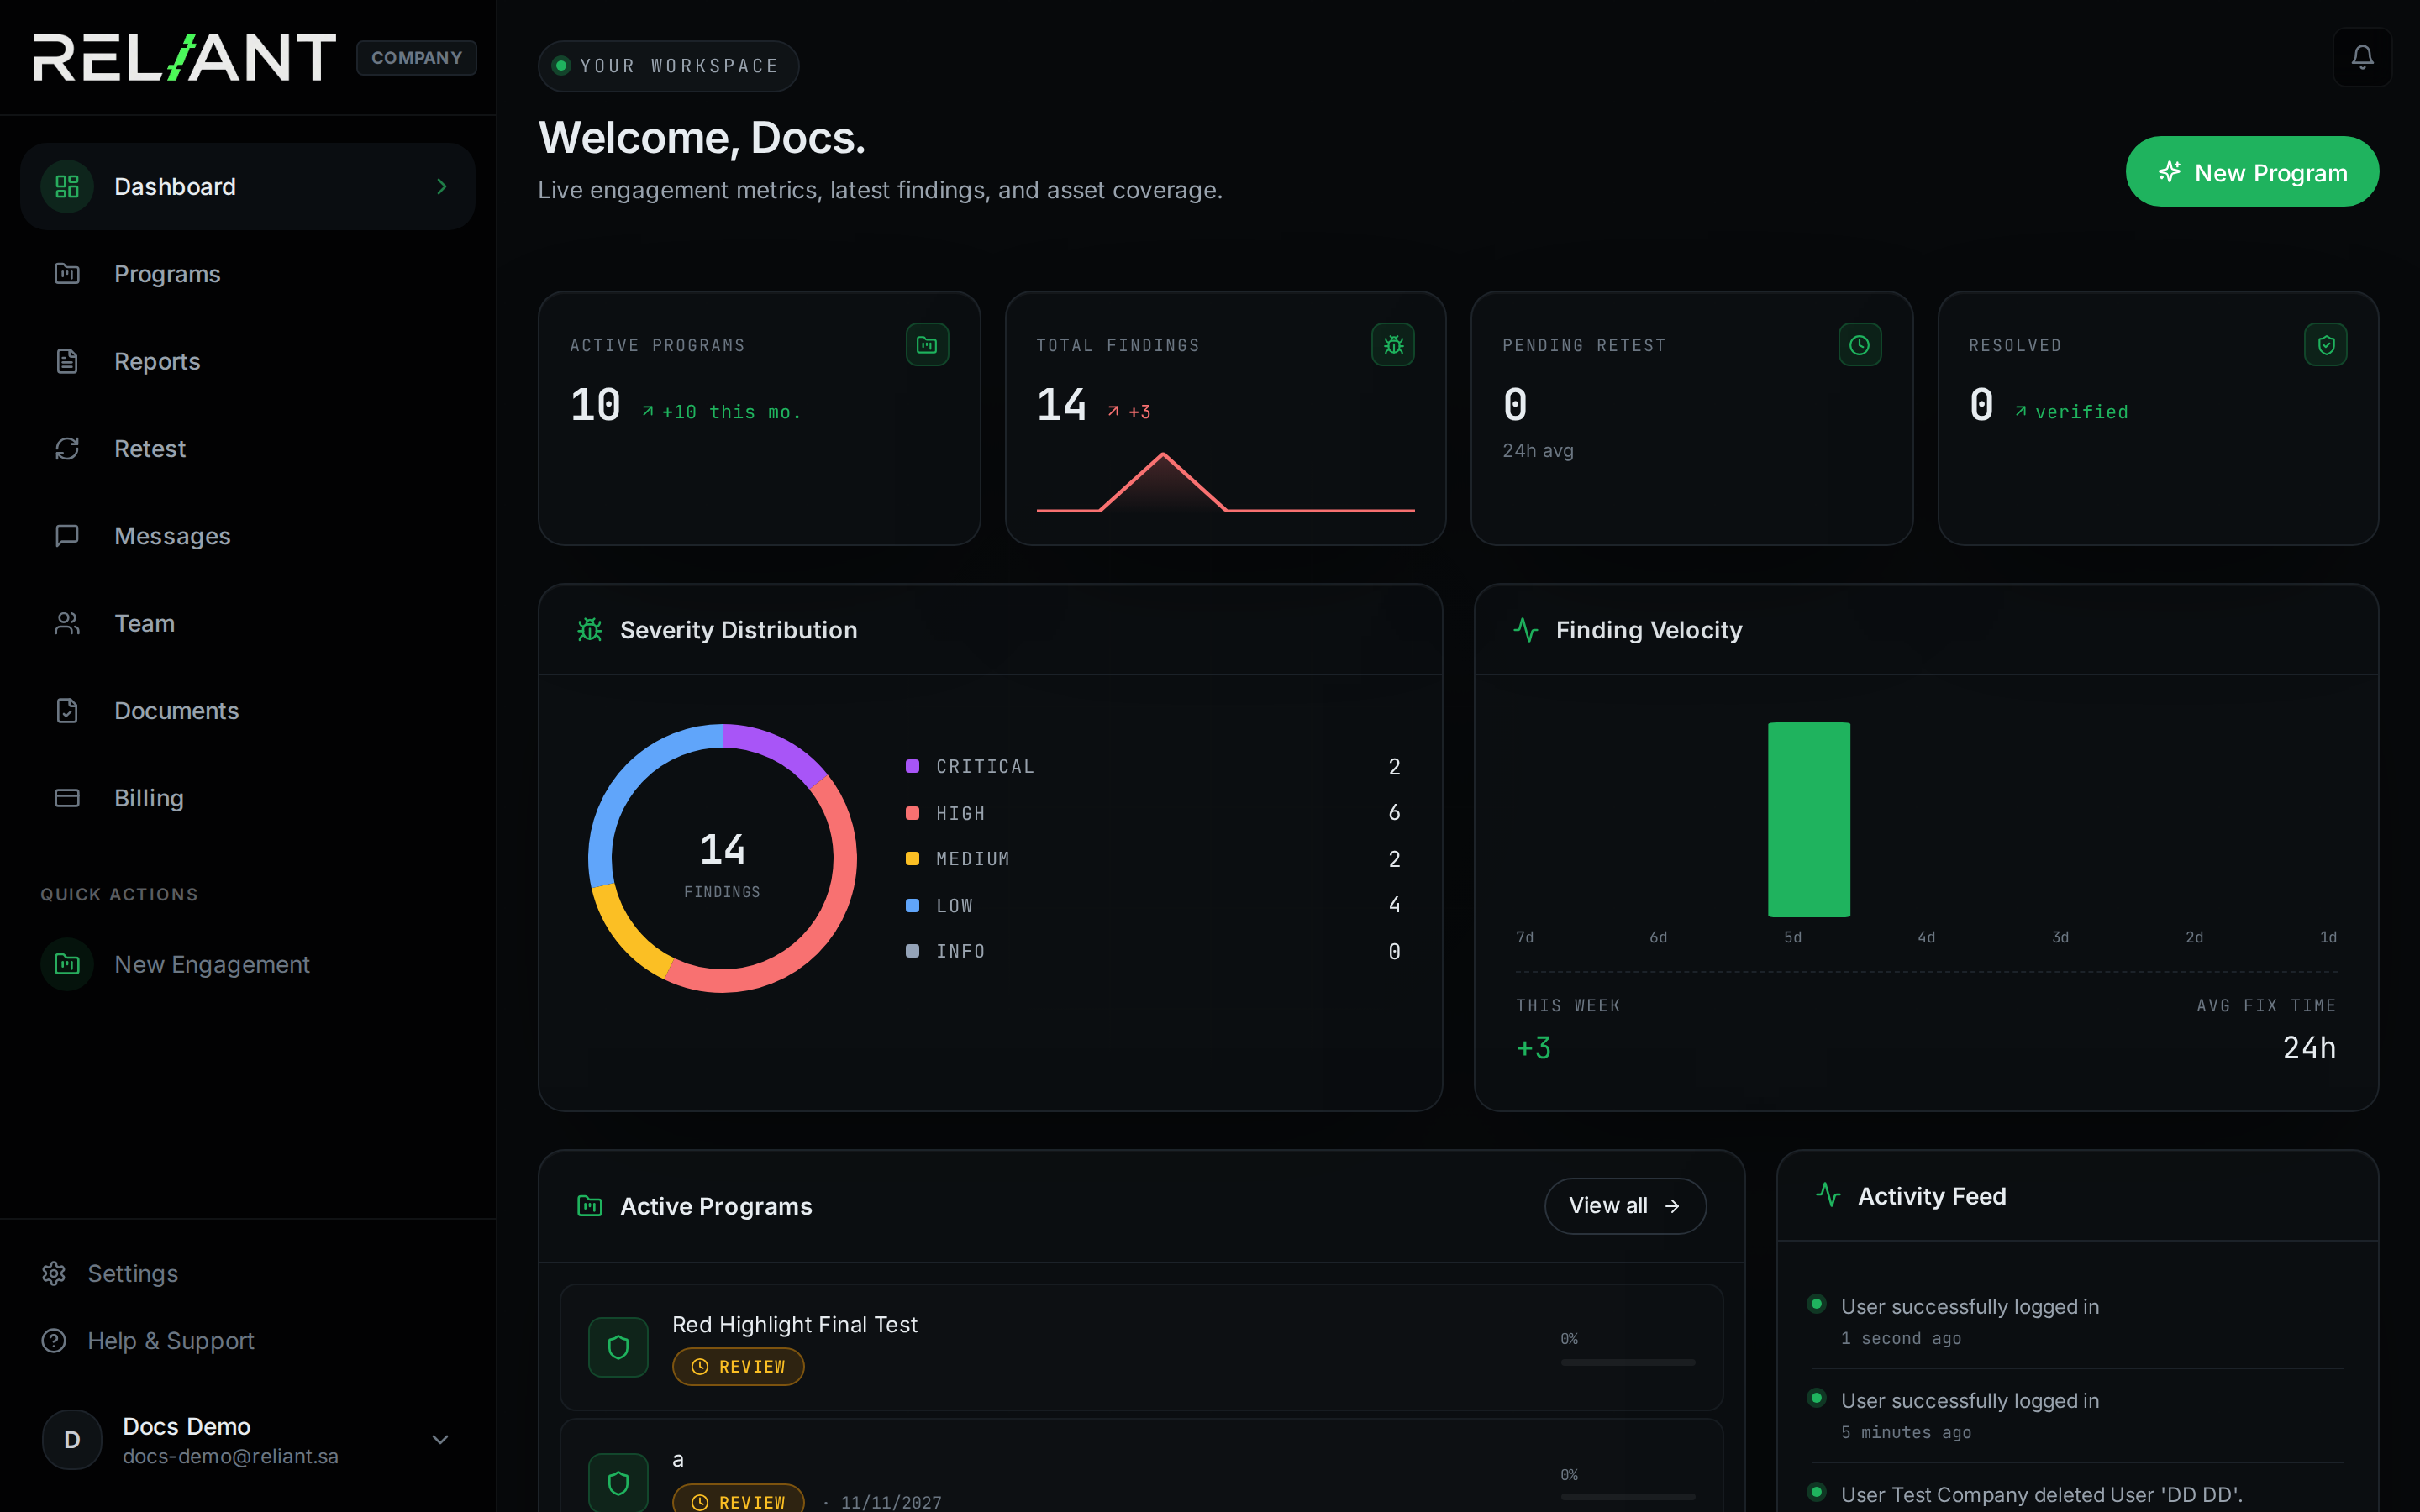Click the Help & Support question icon
The width and height of the screenshot is (2420, 1512).
pos(54,1340)
